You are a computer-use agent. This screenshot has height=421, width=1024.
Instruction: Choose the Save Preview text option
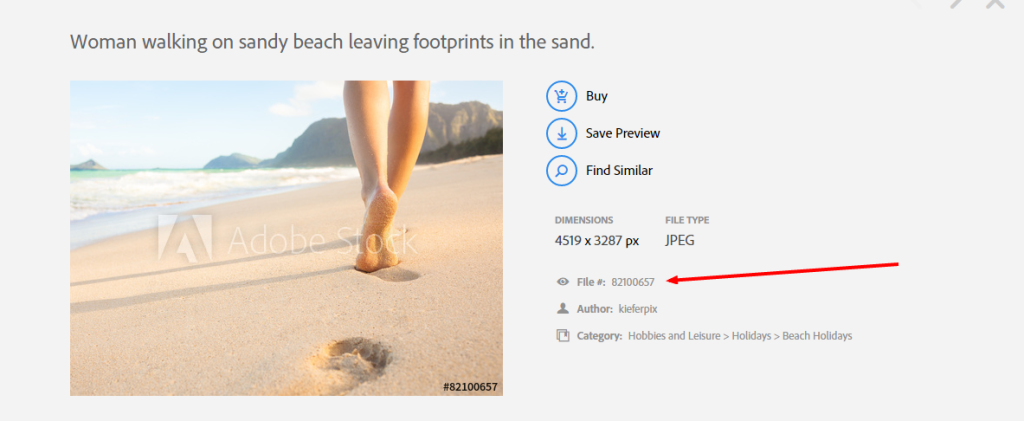[623, 133]
